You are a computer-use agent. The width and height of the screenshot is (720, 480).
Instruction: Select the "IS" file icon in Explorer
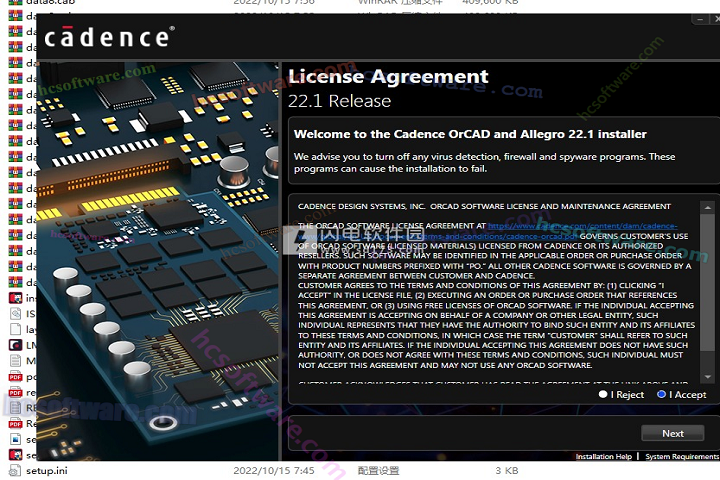(15, 314)
